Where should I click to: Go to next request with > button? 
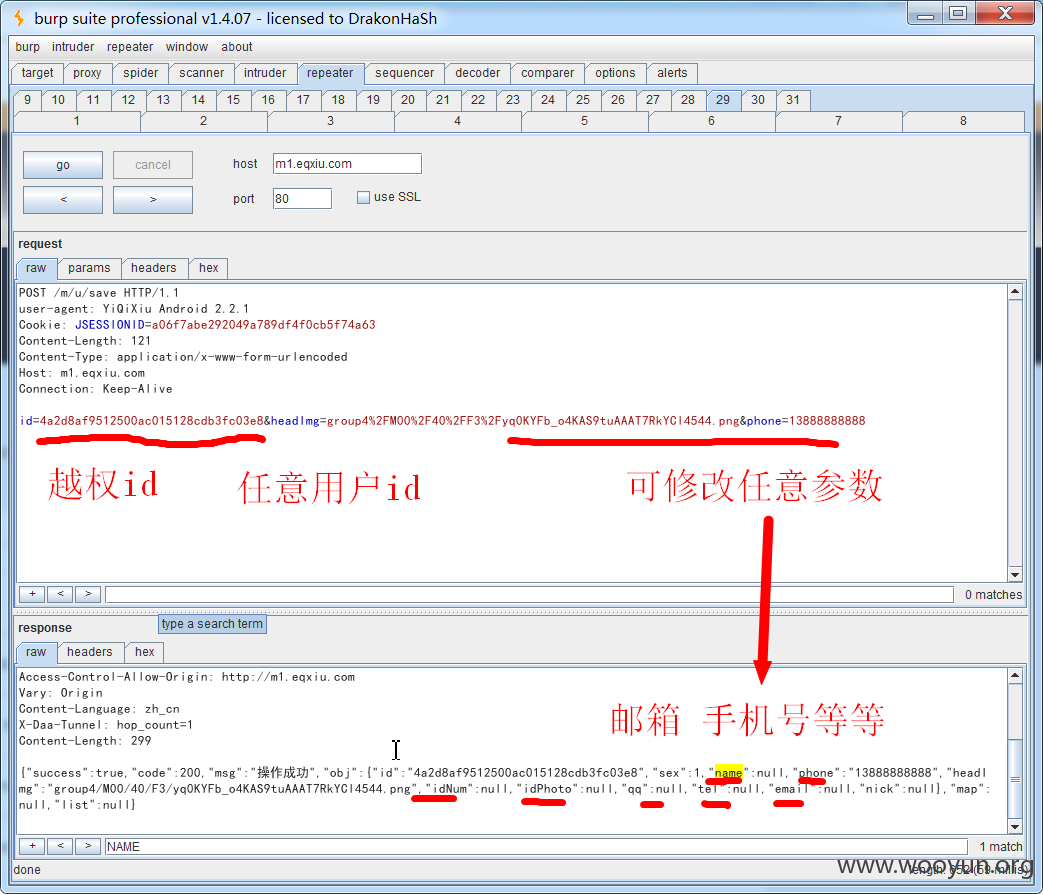click(153, 200)
